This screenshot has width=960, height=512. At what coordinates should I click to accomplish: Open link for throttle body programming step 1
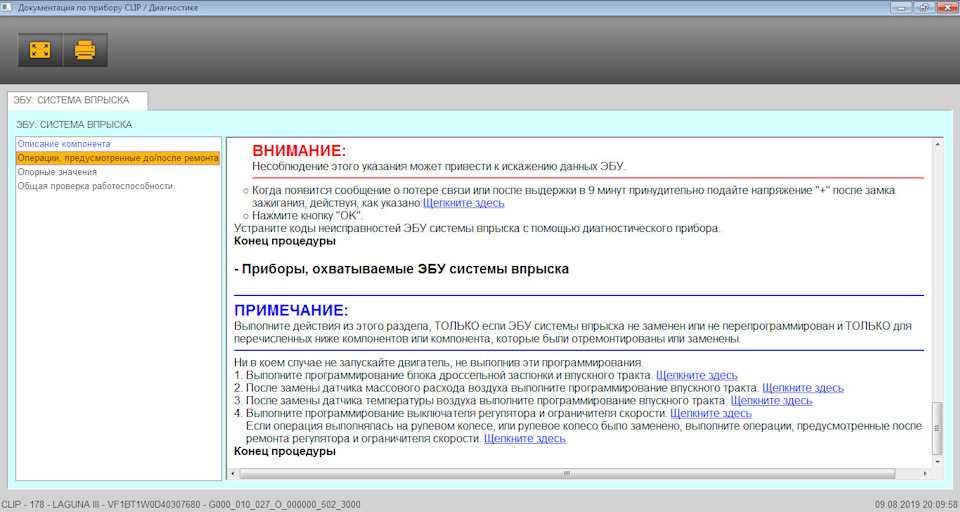point(696,375)
